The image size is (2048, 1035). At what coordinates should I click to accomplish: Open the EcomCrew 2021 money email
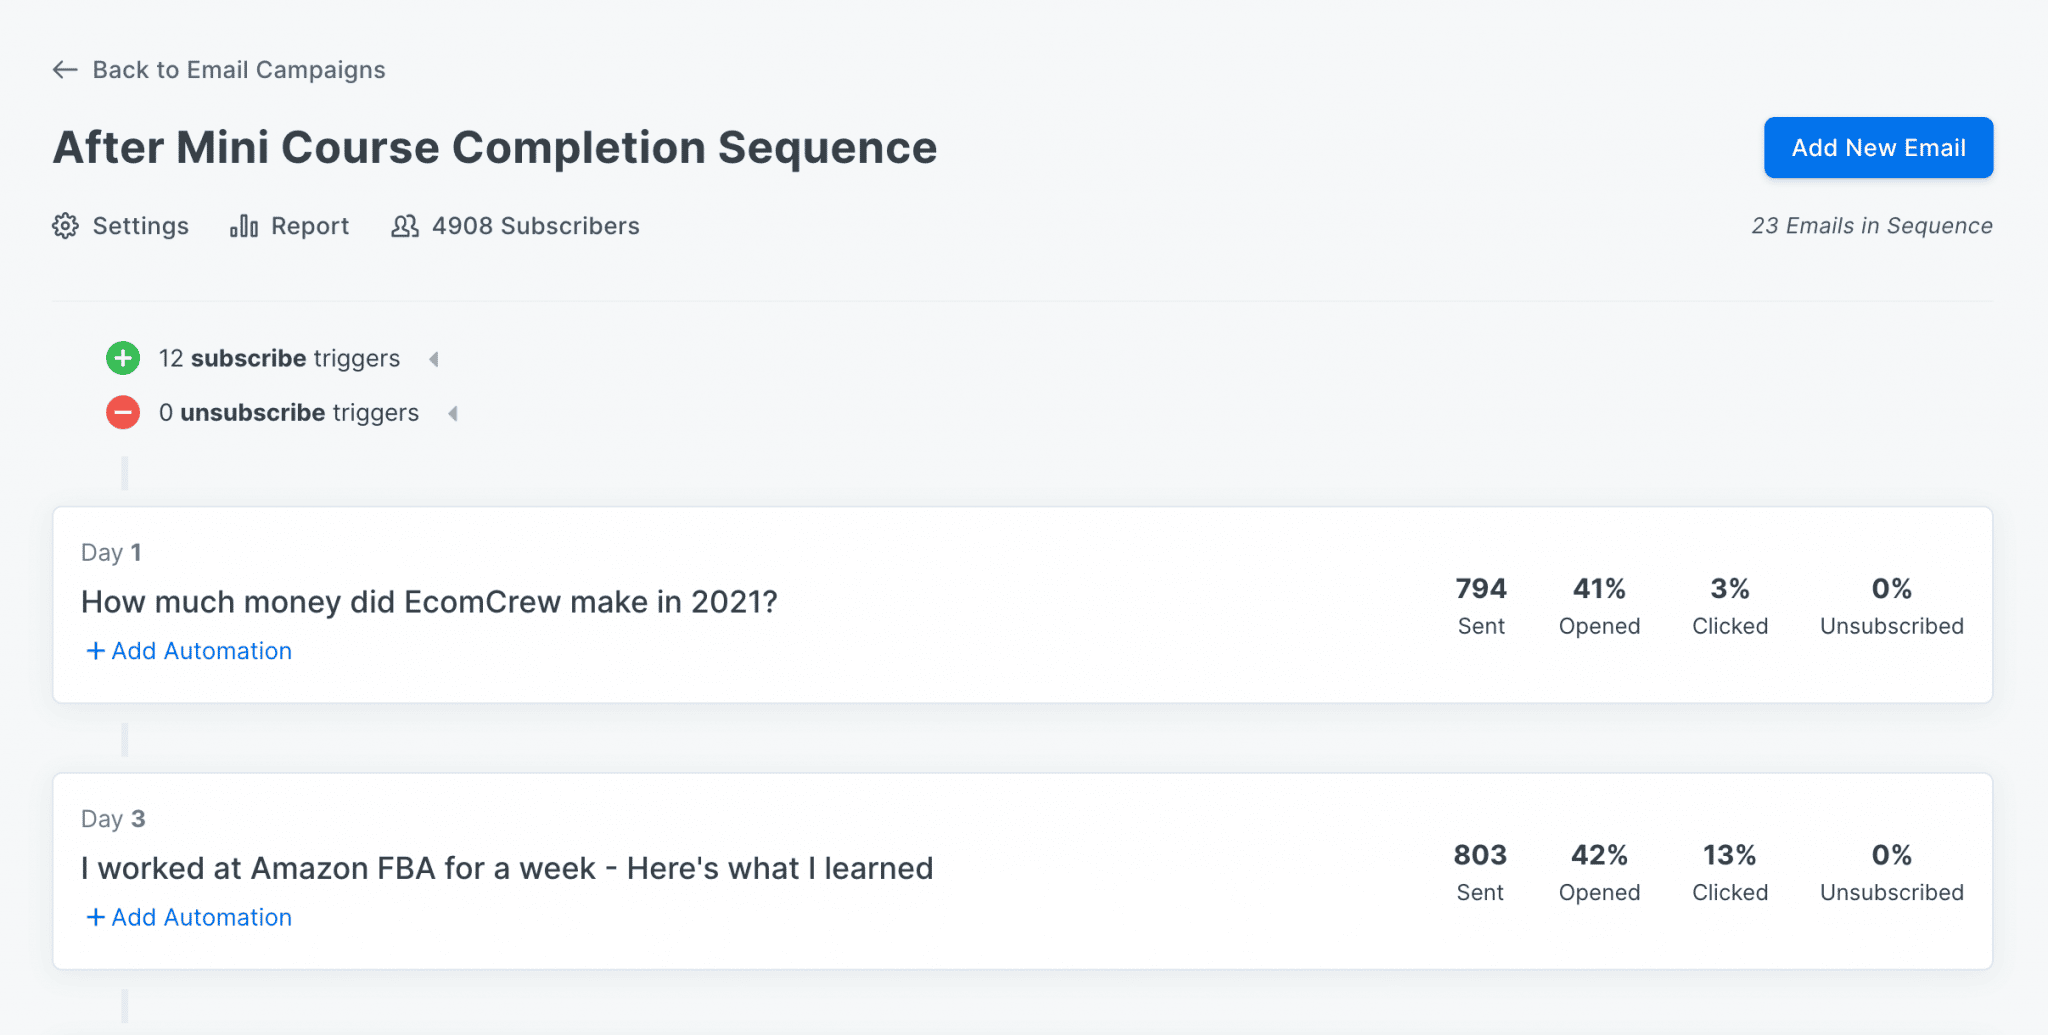click(x=429, y=602)
